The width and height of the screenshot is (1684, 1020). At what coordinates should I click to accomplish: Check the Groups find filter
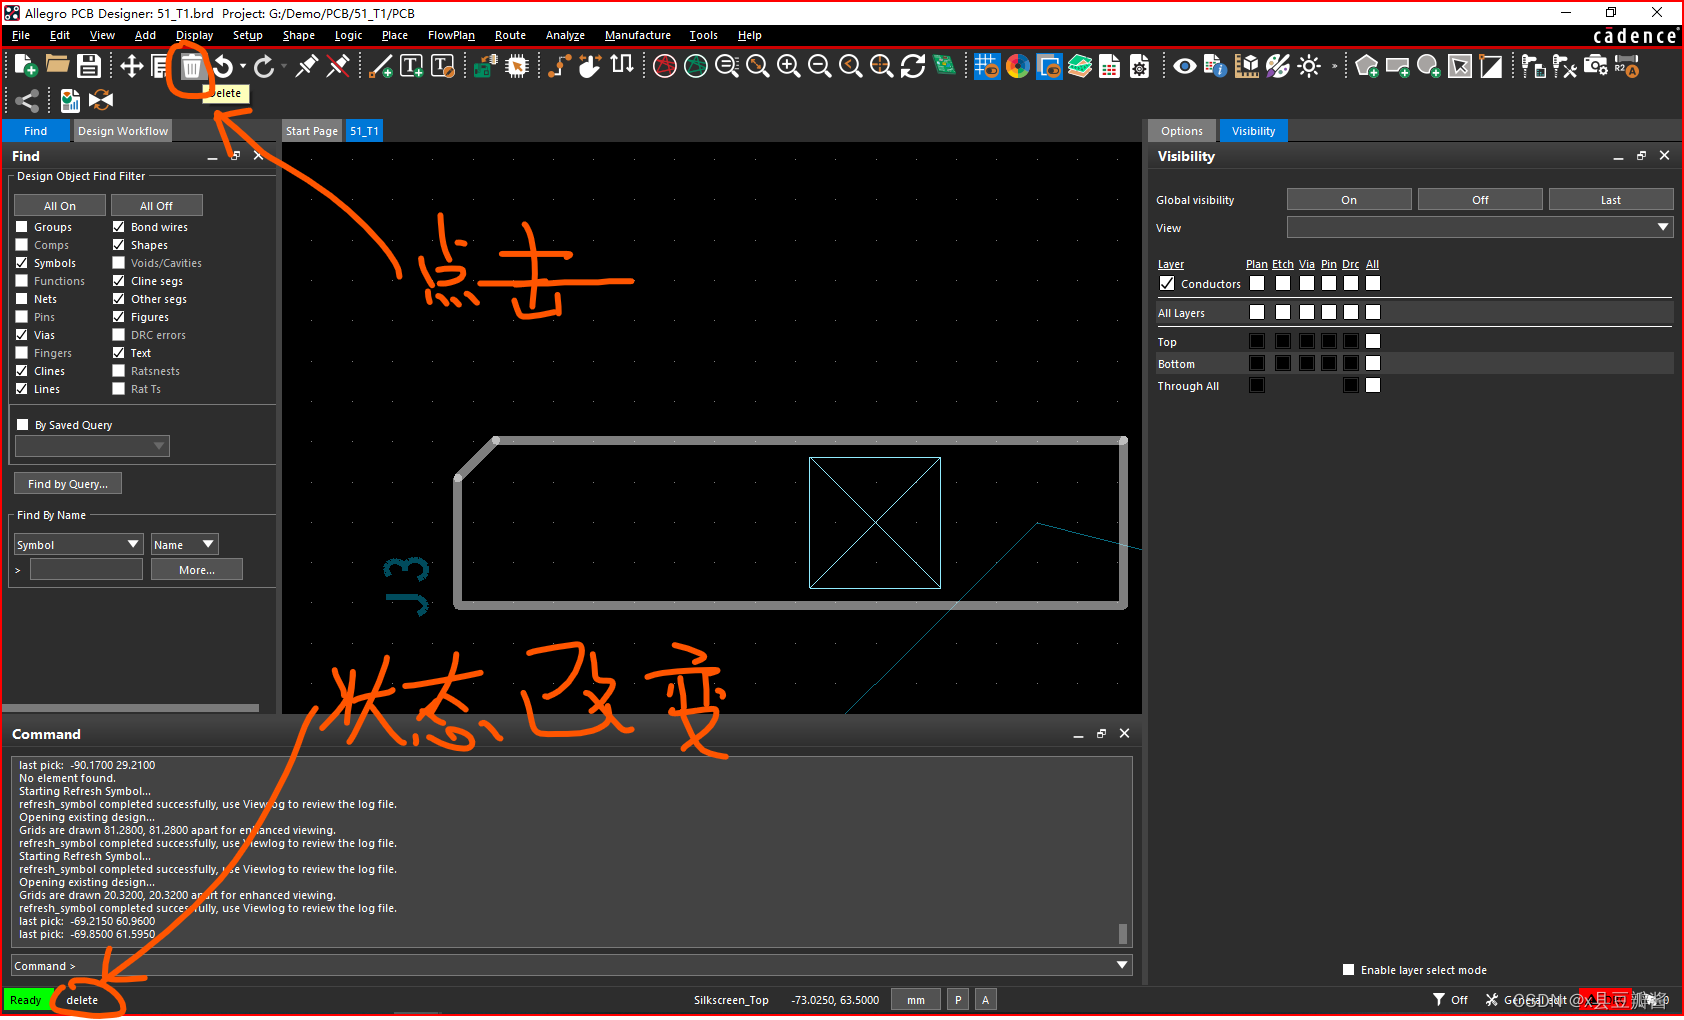click(x=22, y=227)
